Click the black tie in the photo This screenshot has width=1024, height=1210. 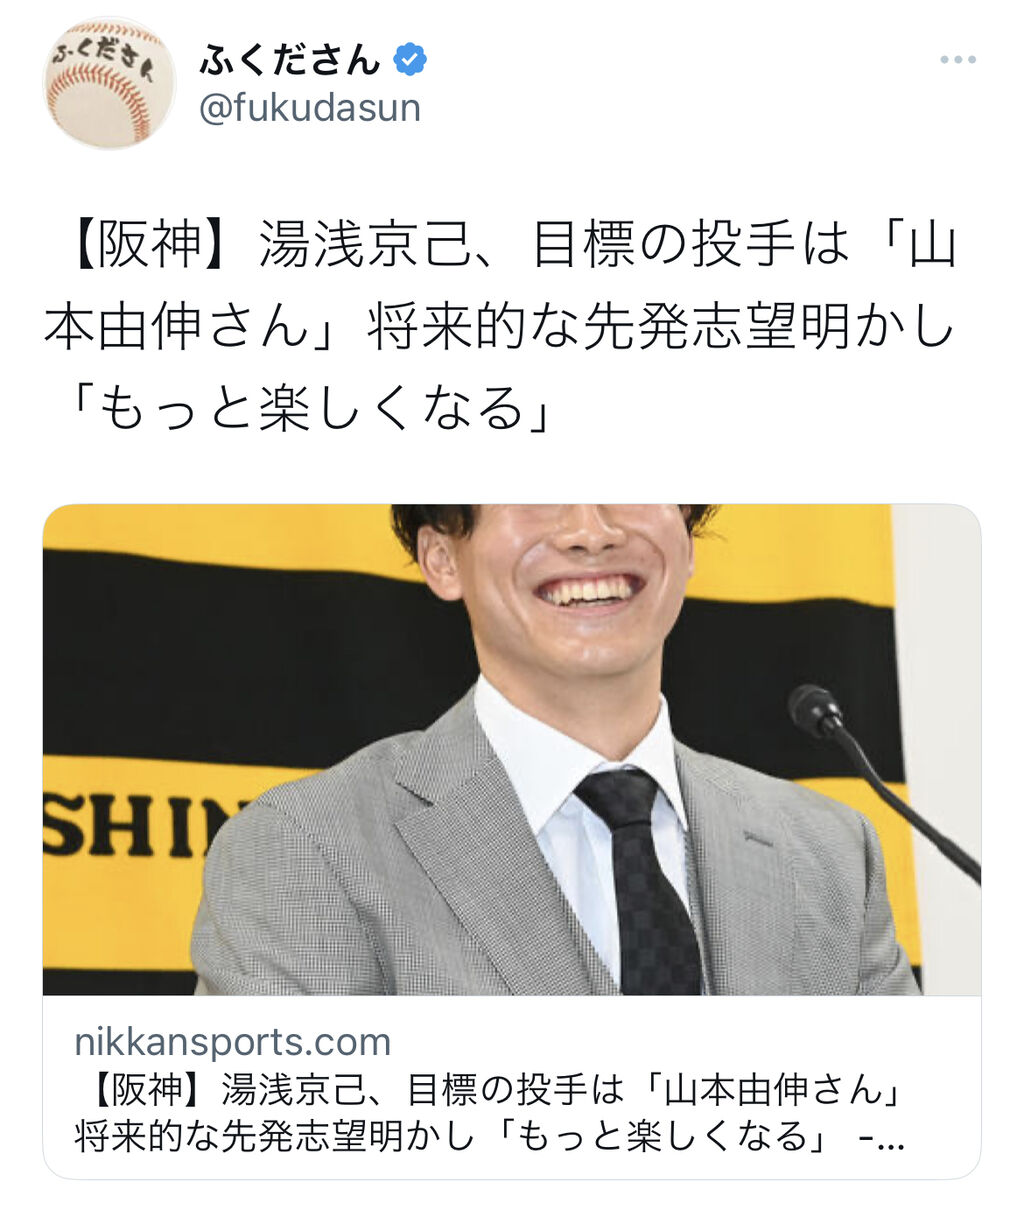click(640, 880)
